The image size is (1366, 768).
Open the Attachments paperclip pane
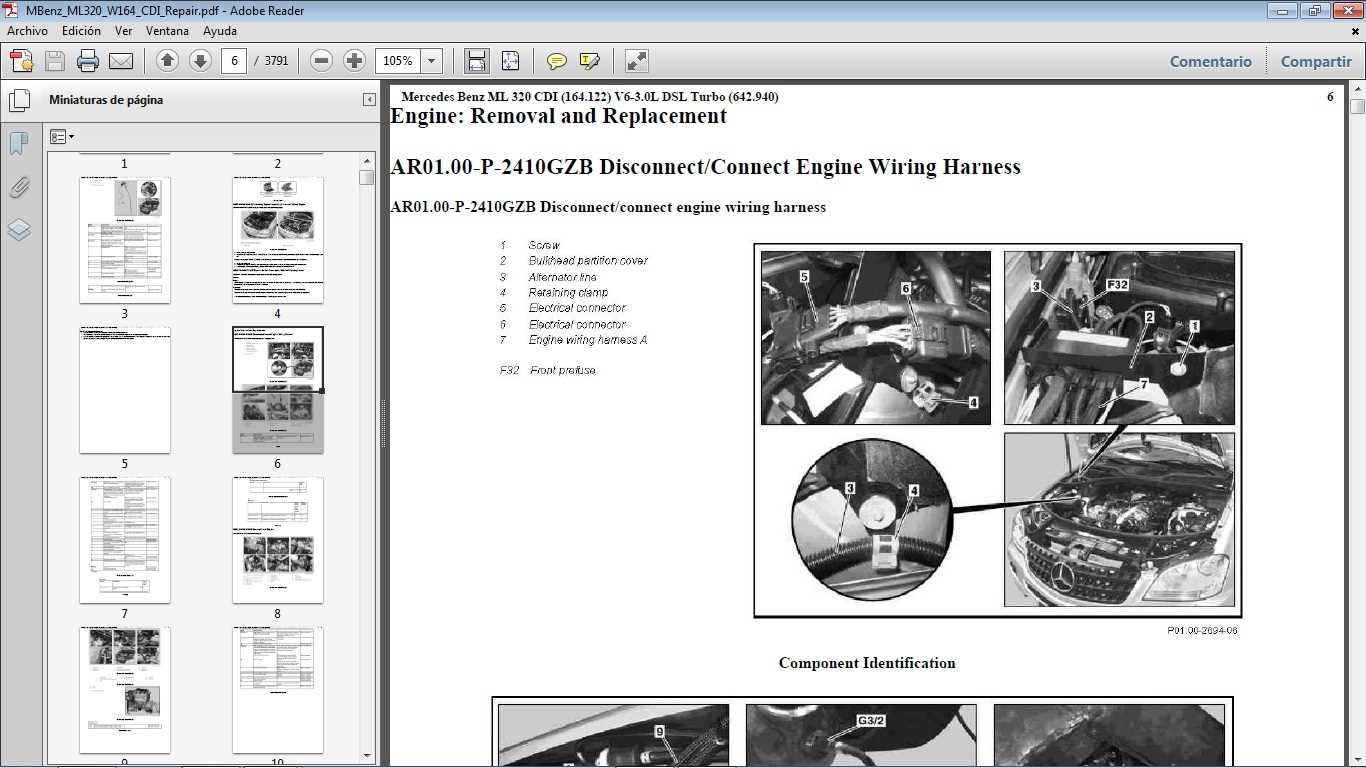click(19, 187)
